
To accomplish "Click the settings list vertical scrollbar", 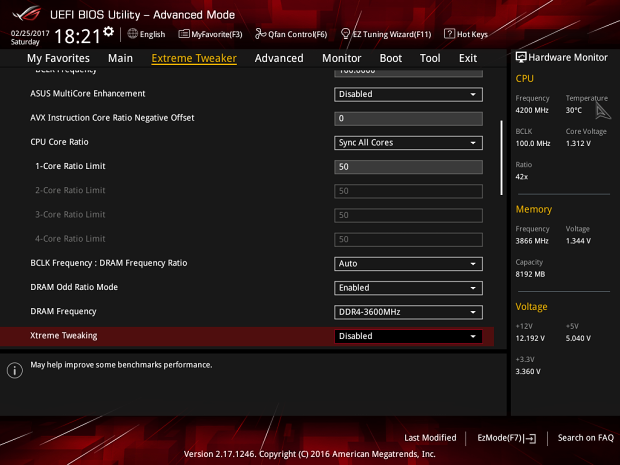I will coord(501,157).
